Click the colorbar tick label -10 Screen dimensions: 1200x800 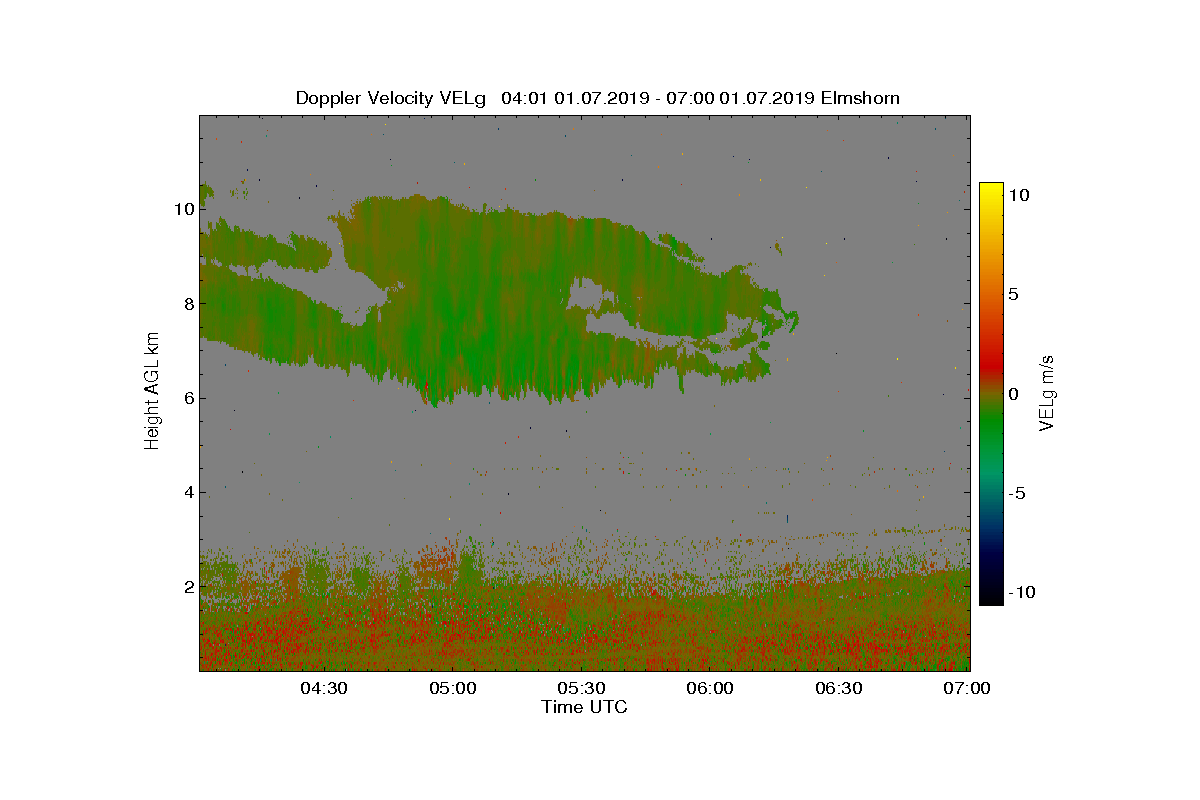[1021, 592]
